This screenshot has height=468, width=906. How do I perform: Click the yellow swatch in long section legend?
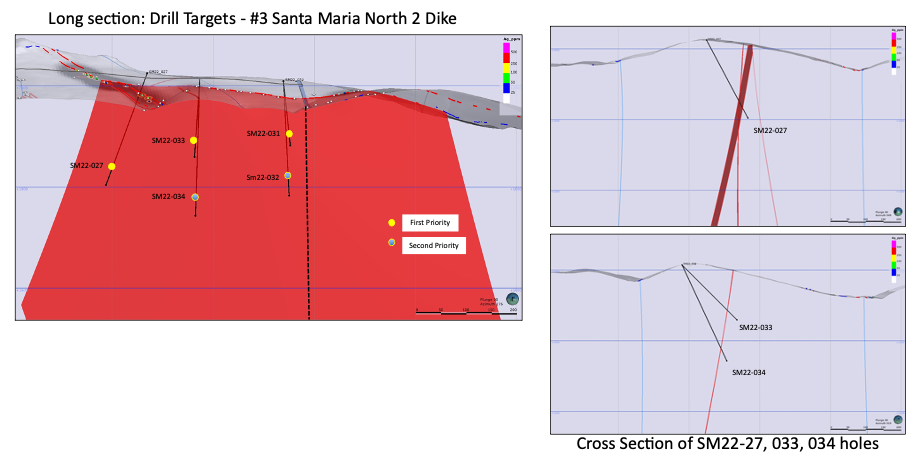[506, 68]
